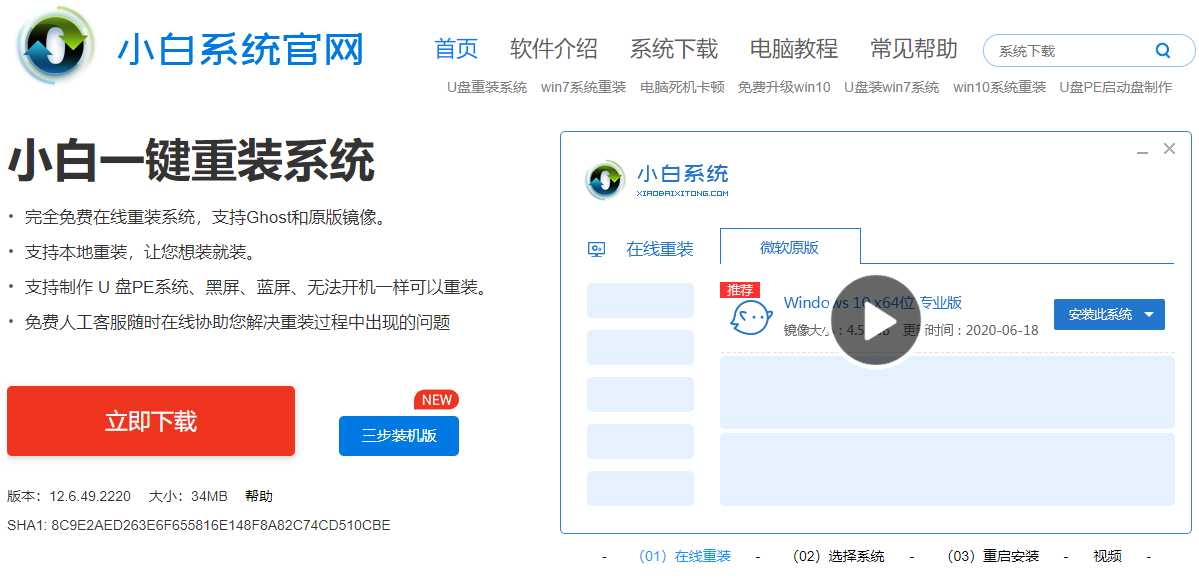
Task: Open the 帮助 link near version info
Action: [258, 496]
